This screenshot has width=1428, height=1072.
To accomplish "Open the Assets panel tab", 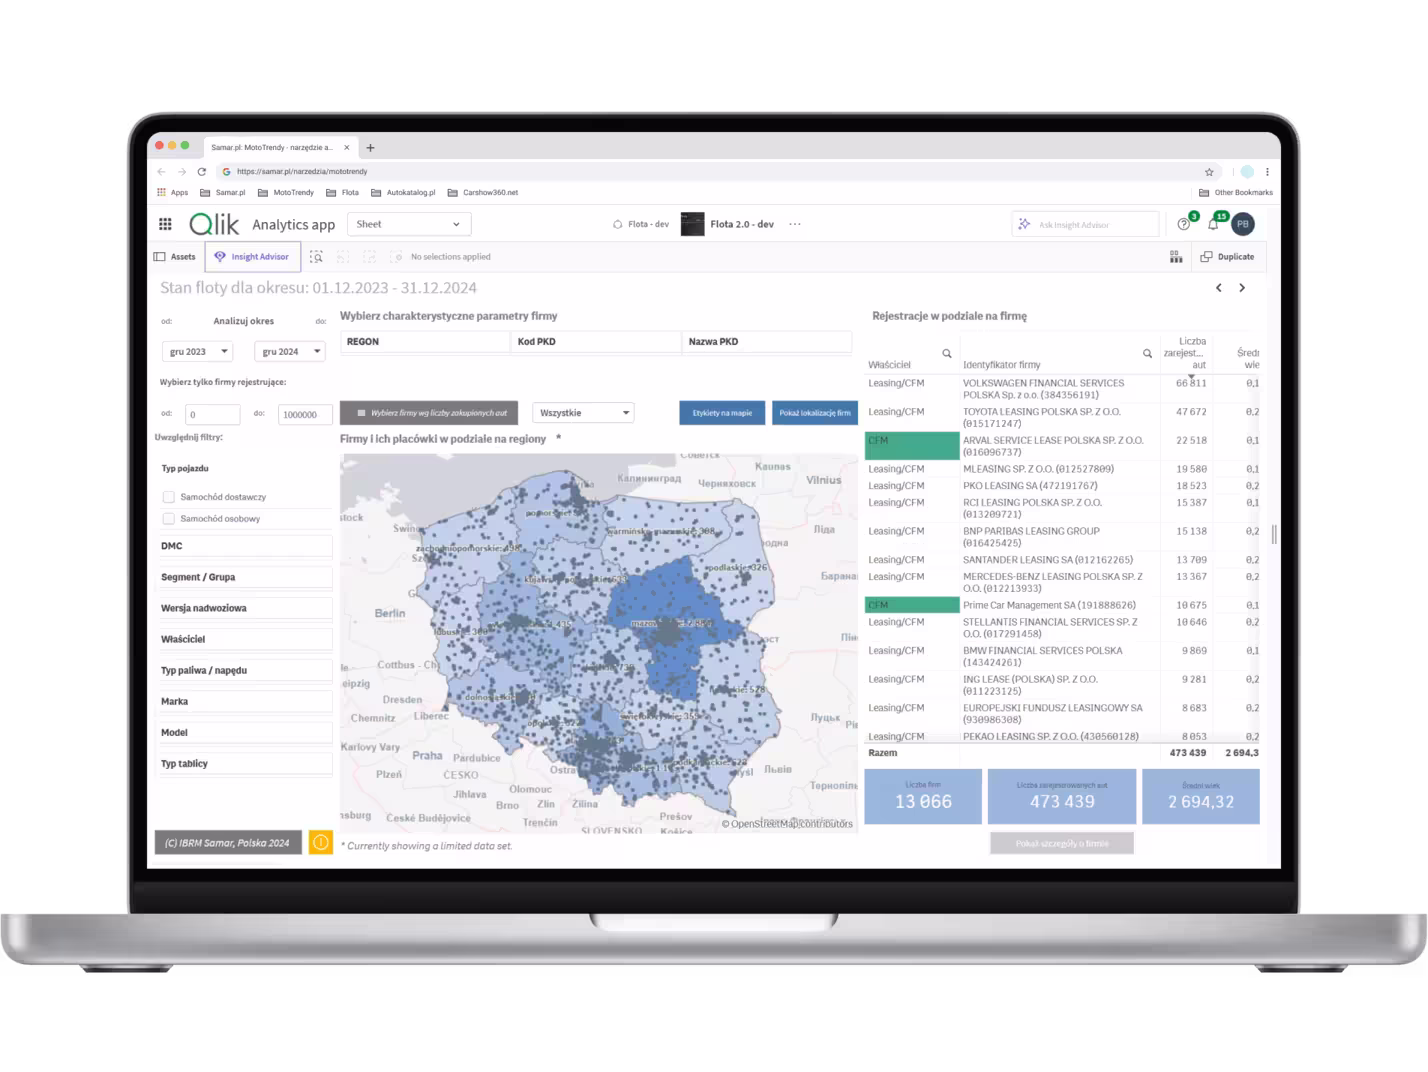I will (175, 257).
